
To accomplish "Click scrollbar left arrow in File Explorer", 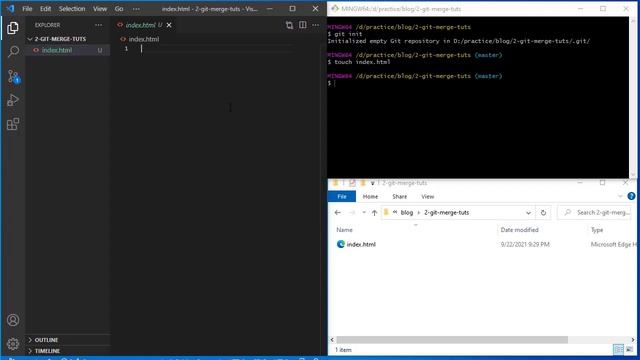I will tap(332, 340).
